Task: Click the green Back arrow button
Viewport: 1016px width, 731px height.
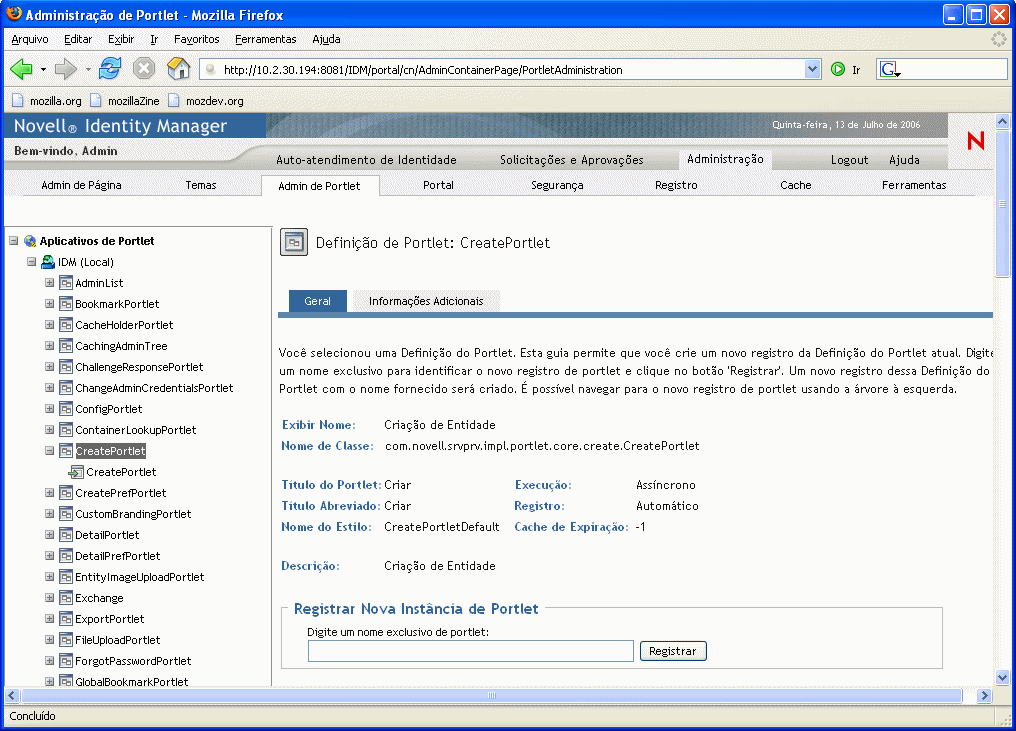Action: click(21, 69)
